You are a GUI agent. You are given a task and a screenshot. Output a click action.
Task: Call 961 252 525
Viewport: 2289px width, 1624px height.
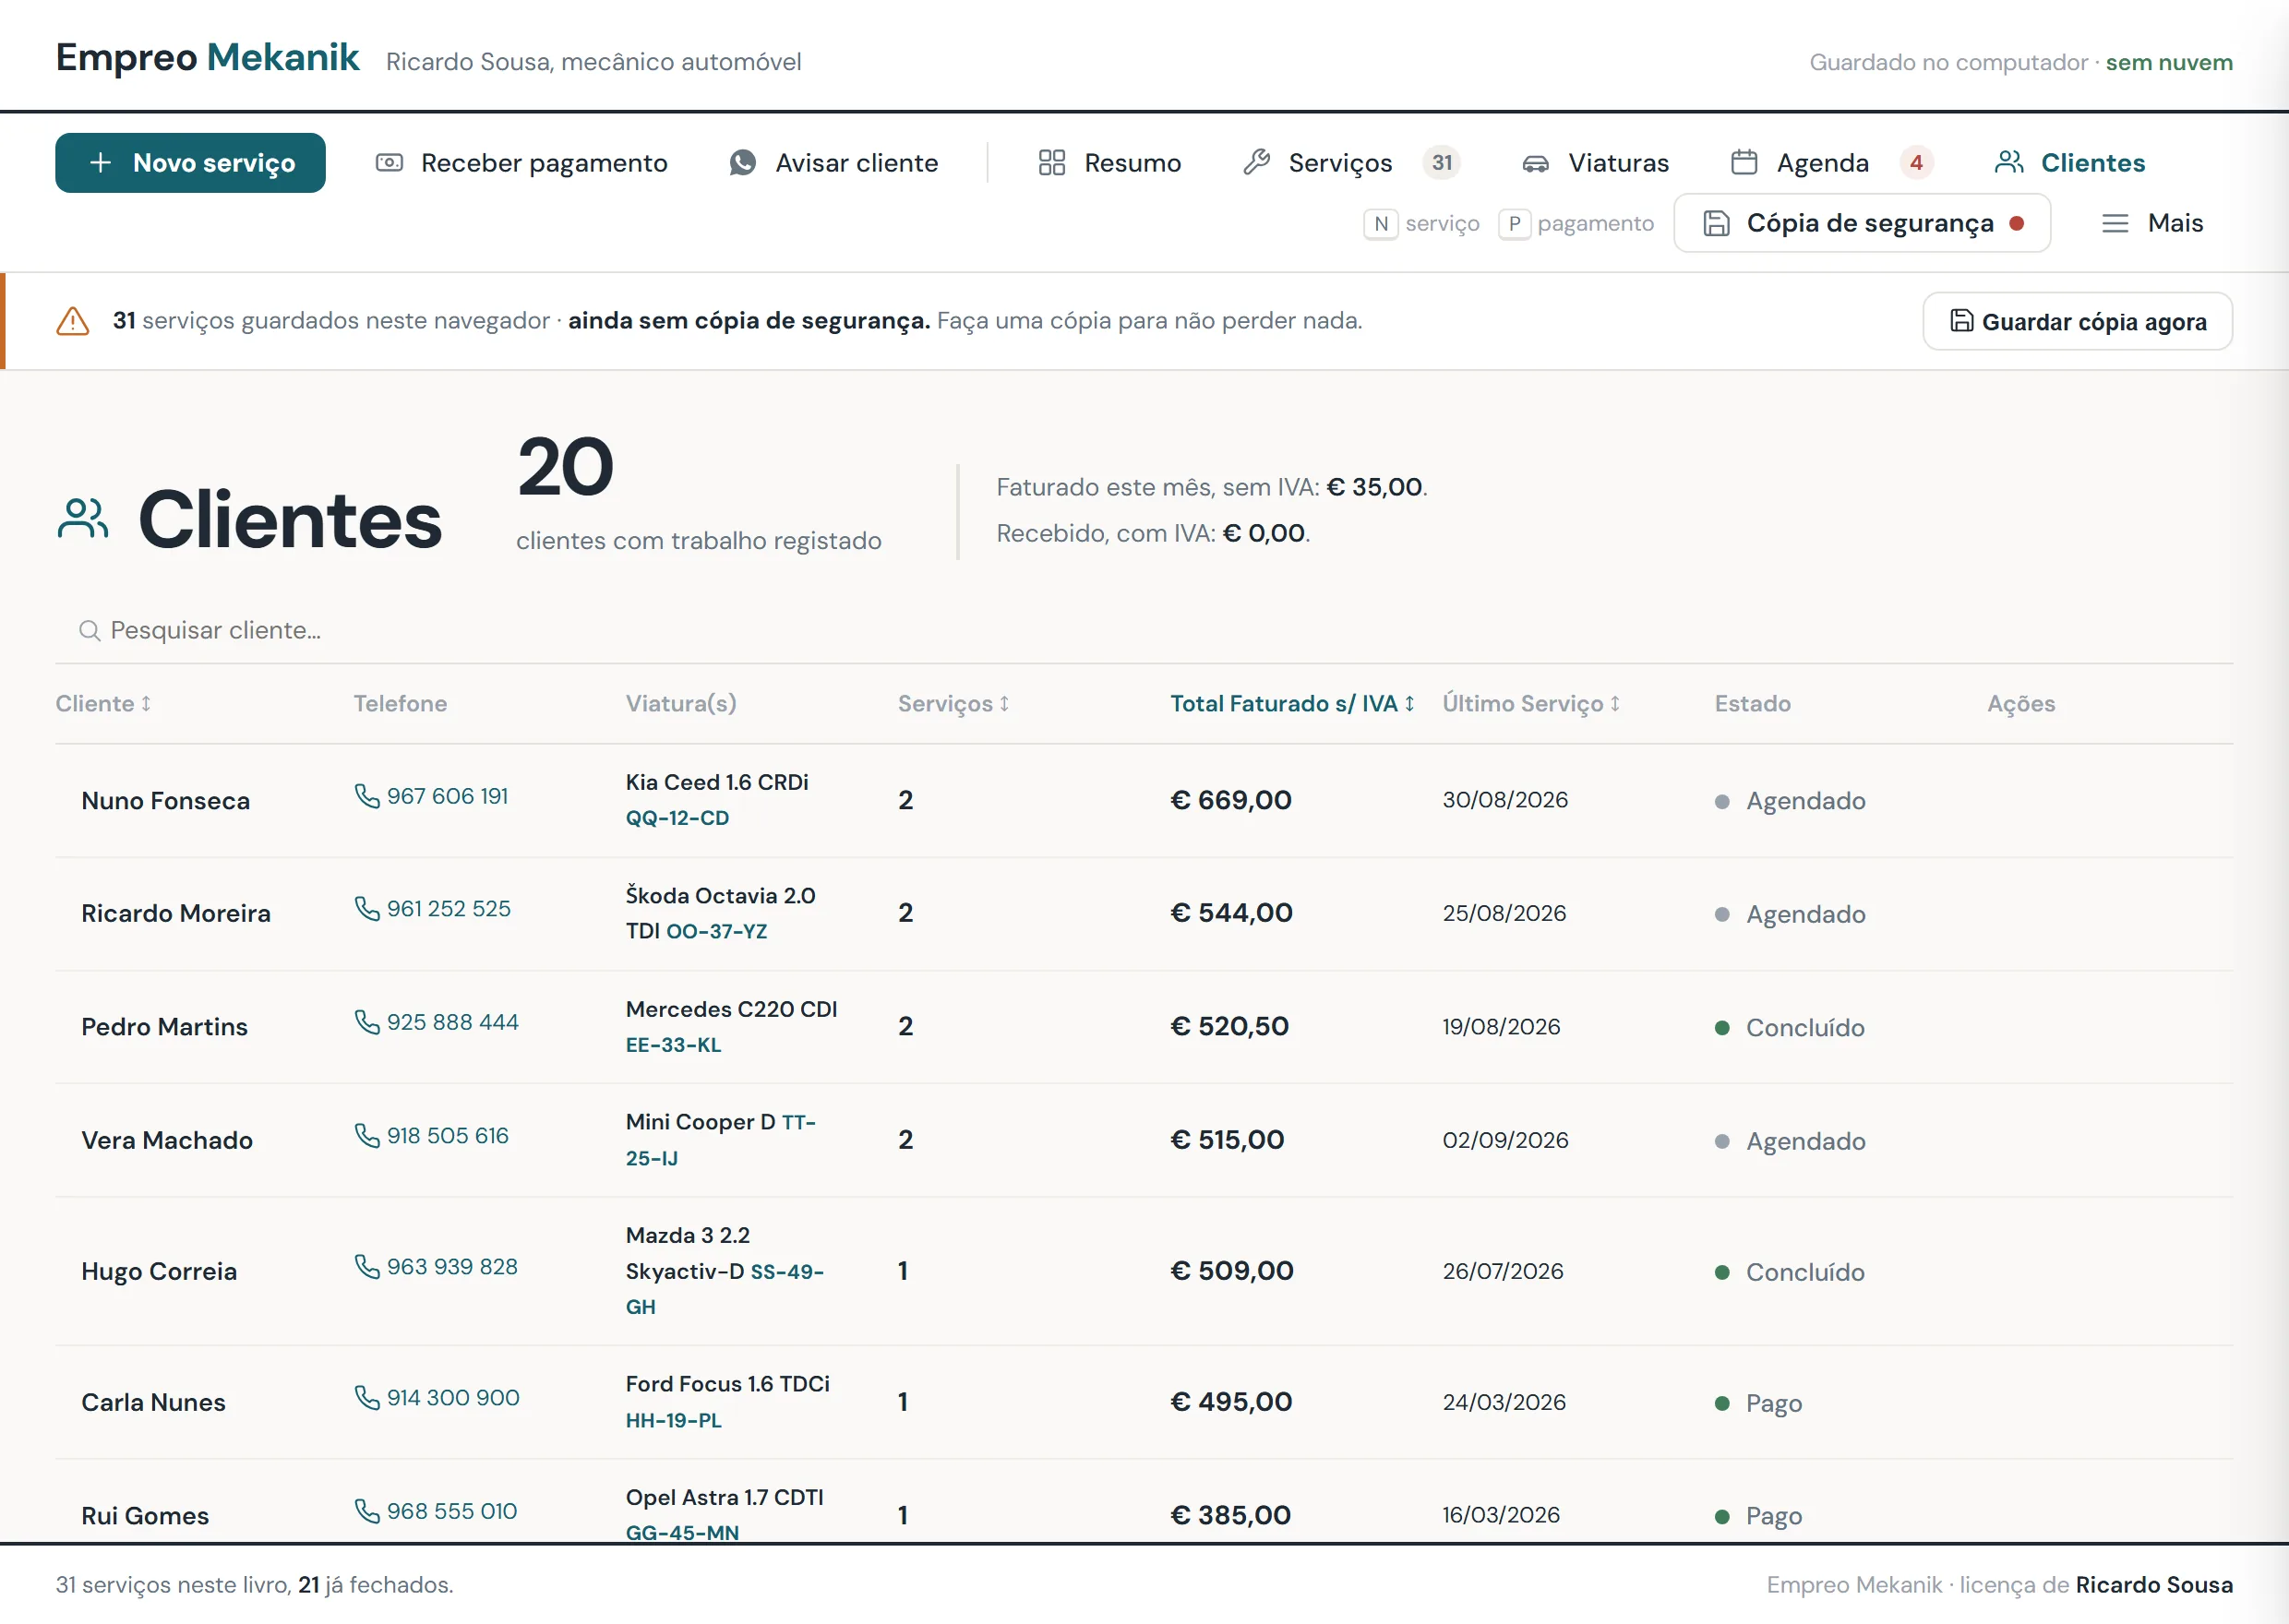(x=433, y=909)
